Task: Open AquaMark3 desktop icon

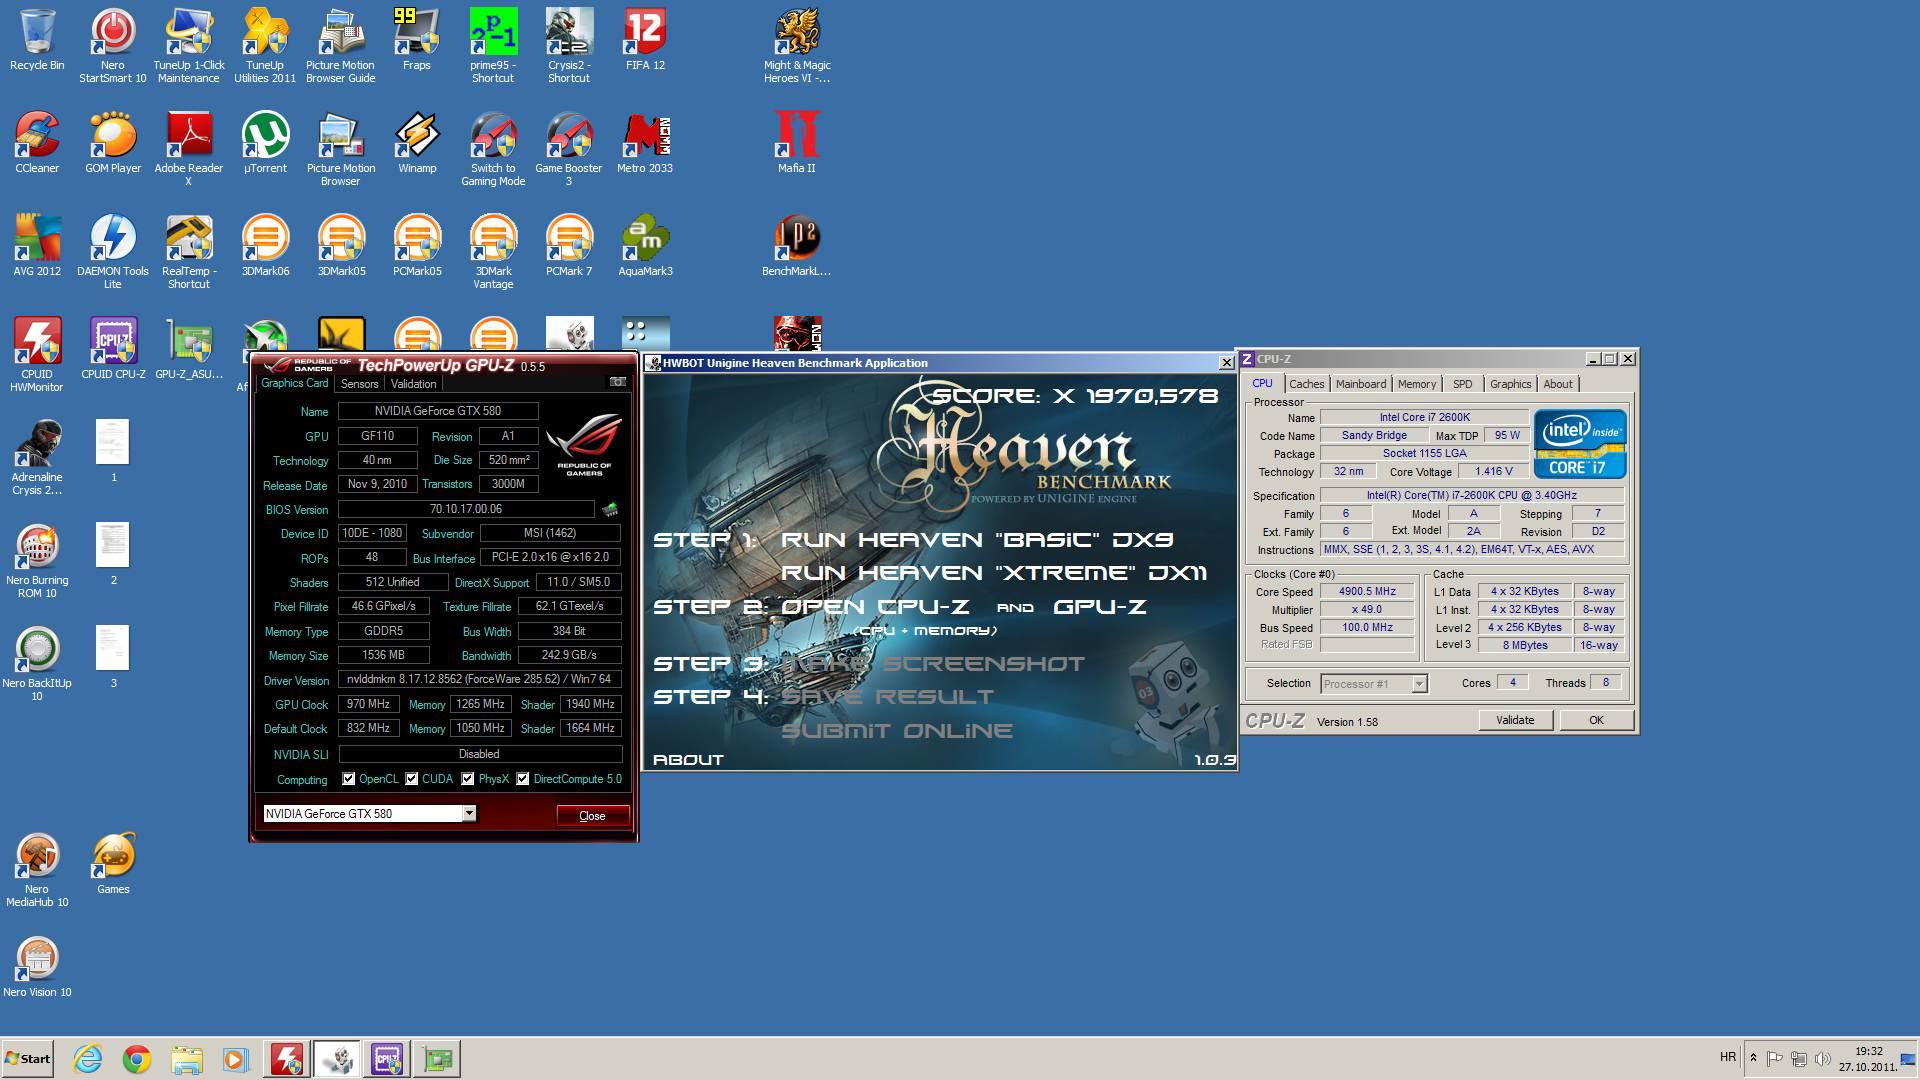Action: click(645, 246)
